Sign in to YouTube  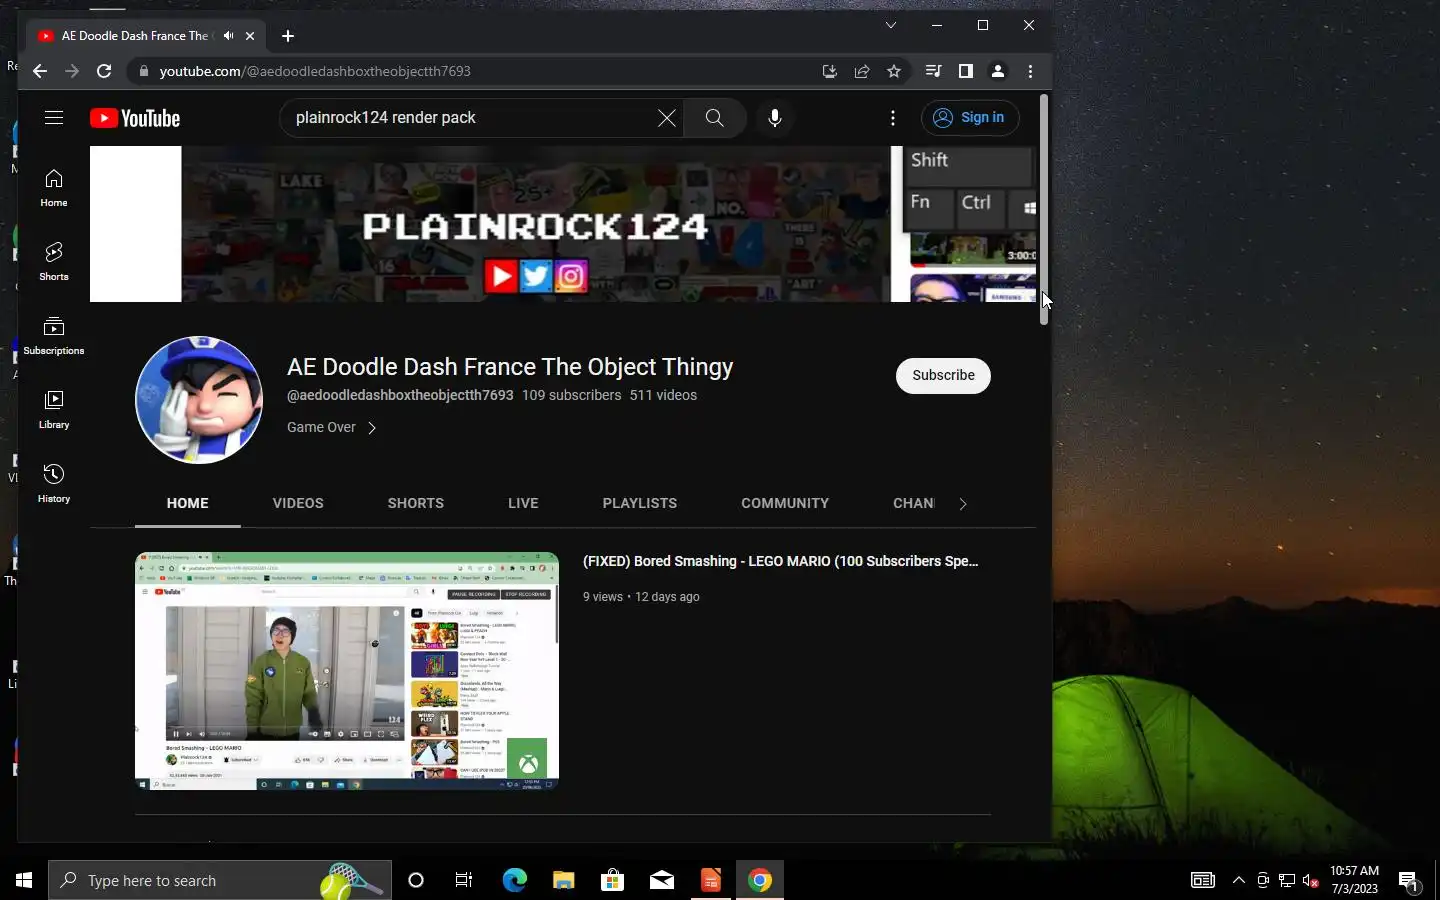tap(969, 118)
